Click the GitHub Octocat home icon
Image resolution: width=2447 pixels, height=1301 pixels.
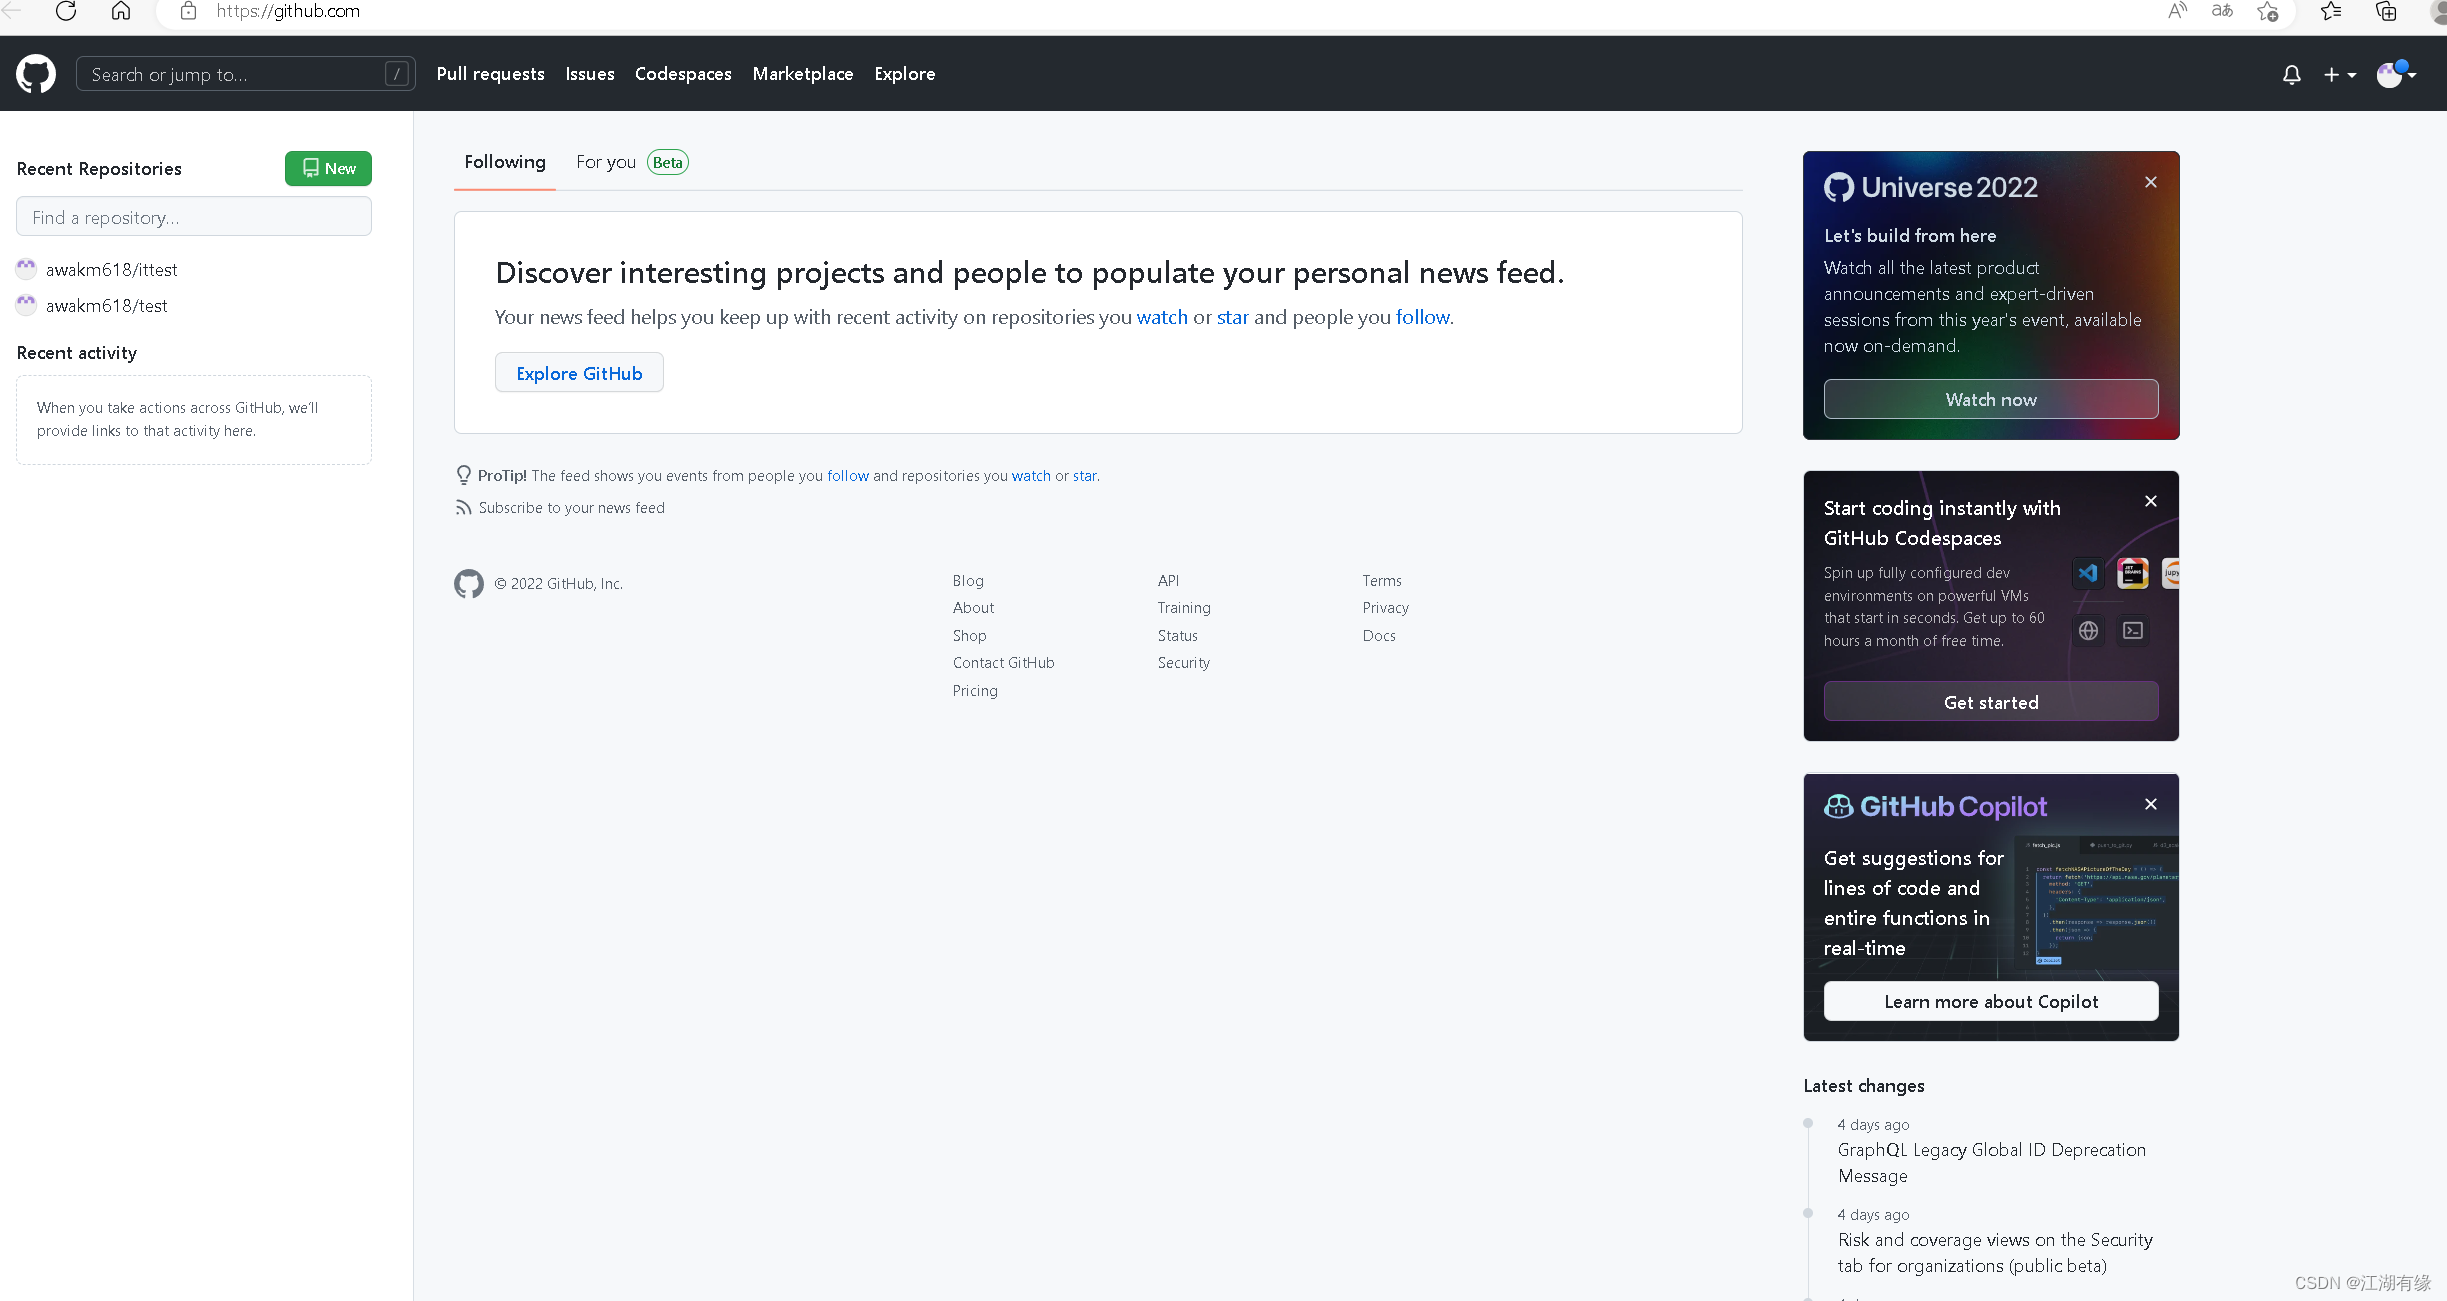pyautogui.click(x=36, y=74)
